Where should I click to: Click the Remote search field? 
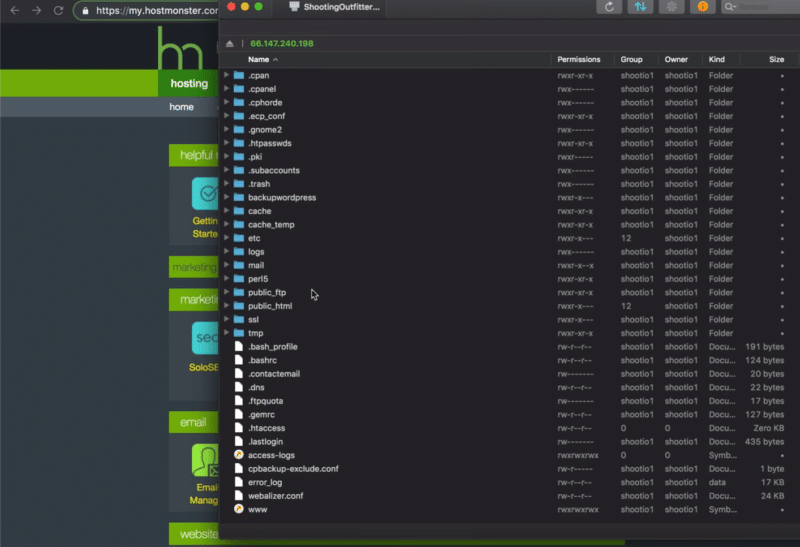(x=760, y=7)
